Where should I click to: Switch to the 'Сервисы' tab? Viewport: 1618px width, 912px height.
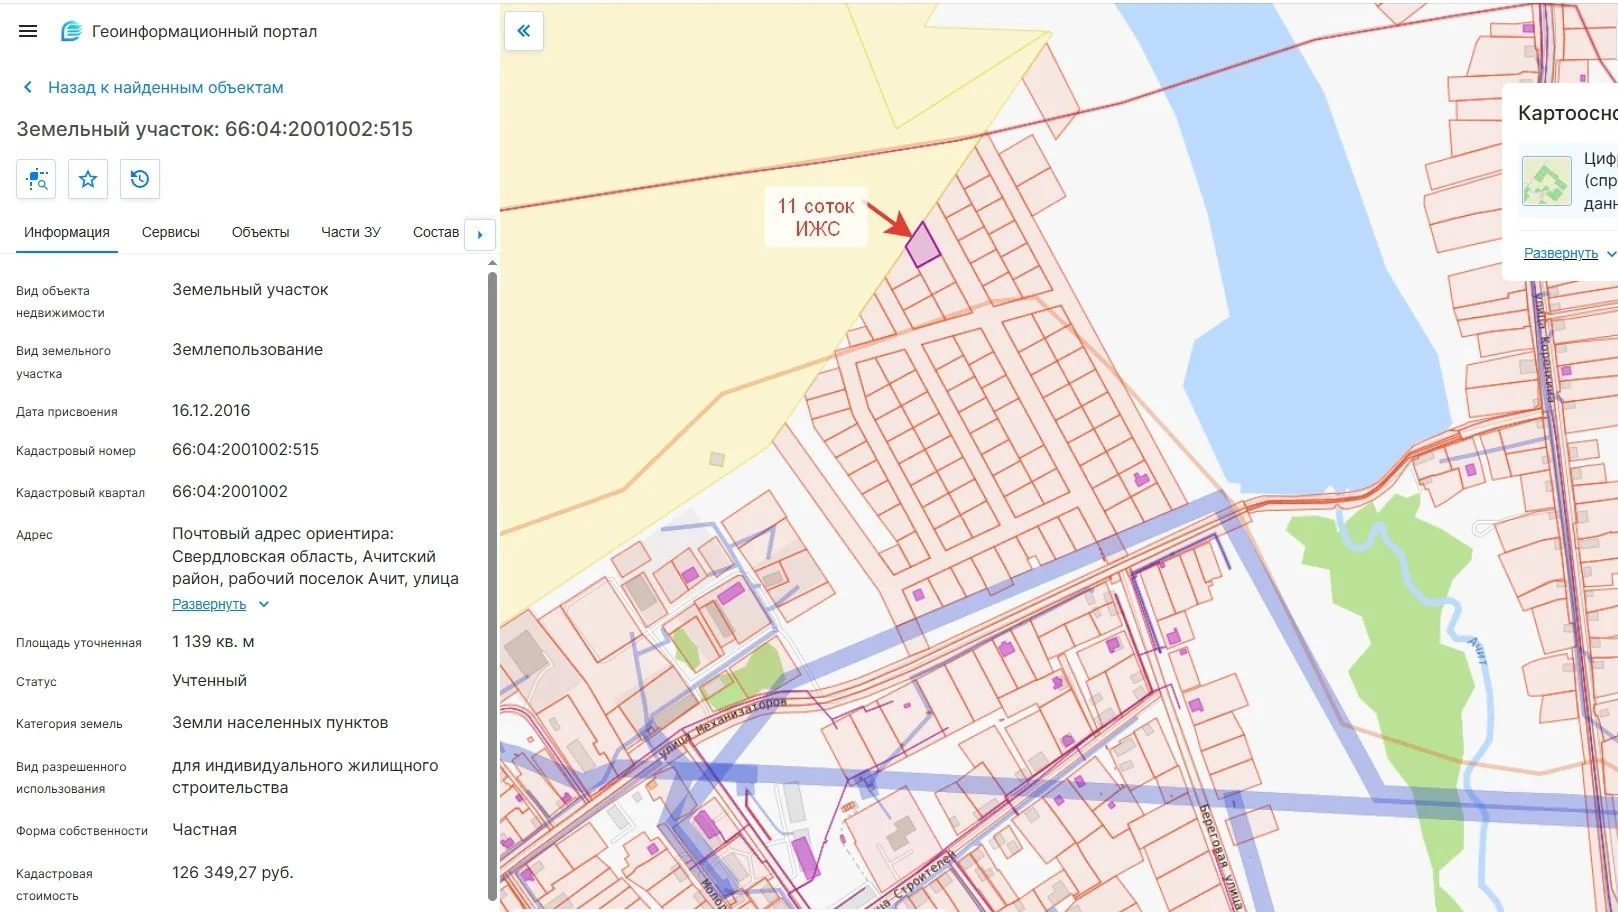[x=171, y=232]
